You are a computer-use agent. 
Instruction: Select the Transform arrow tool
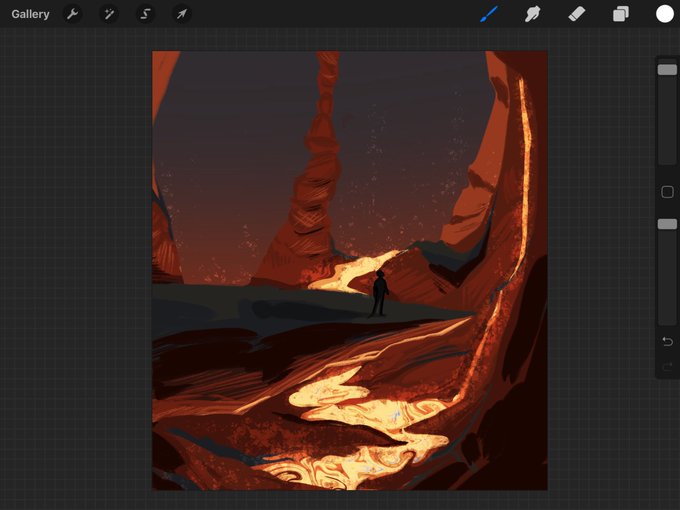point(182,14)
